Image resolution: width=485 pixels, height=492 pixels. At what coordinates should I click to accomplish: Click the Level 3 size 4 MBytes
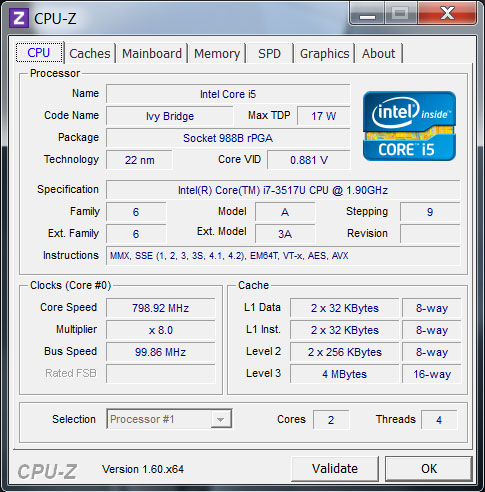click(x=345, y=374)
